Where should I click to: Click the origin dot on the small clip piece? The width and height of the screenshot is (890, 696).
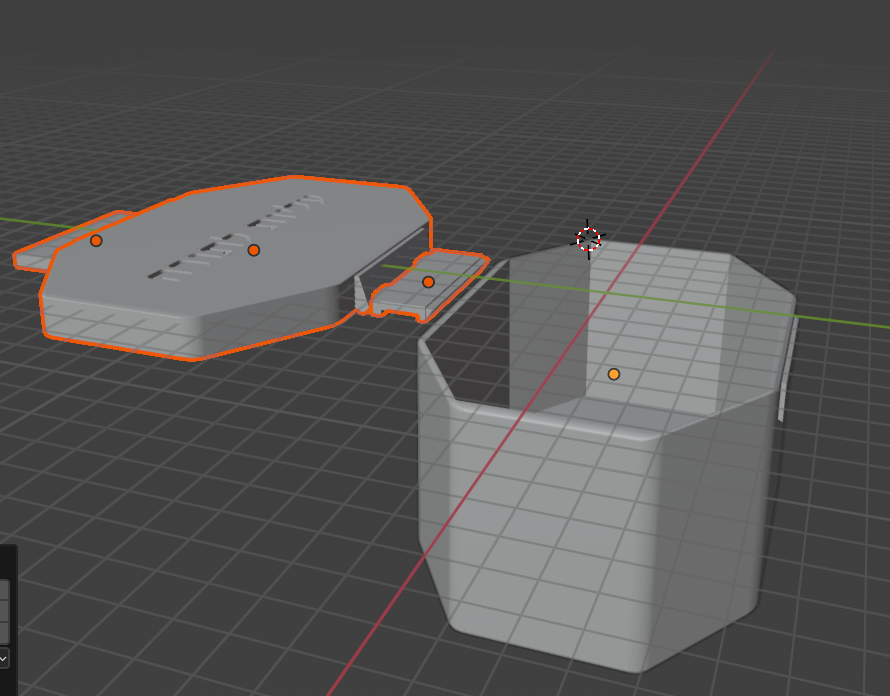click(429, 282)
